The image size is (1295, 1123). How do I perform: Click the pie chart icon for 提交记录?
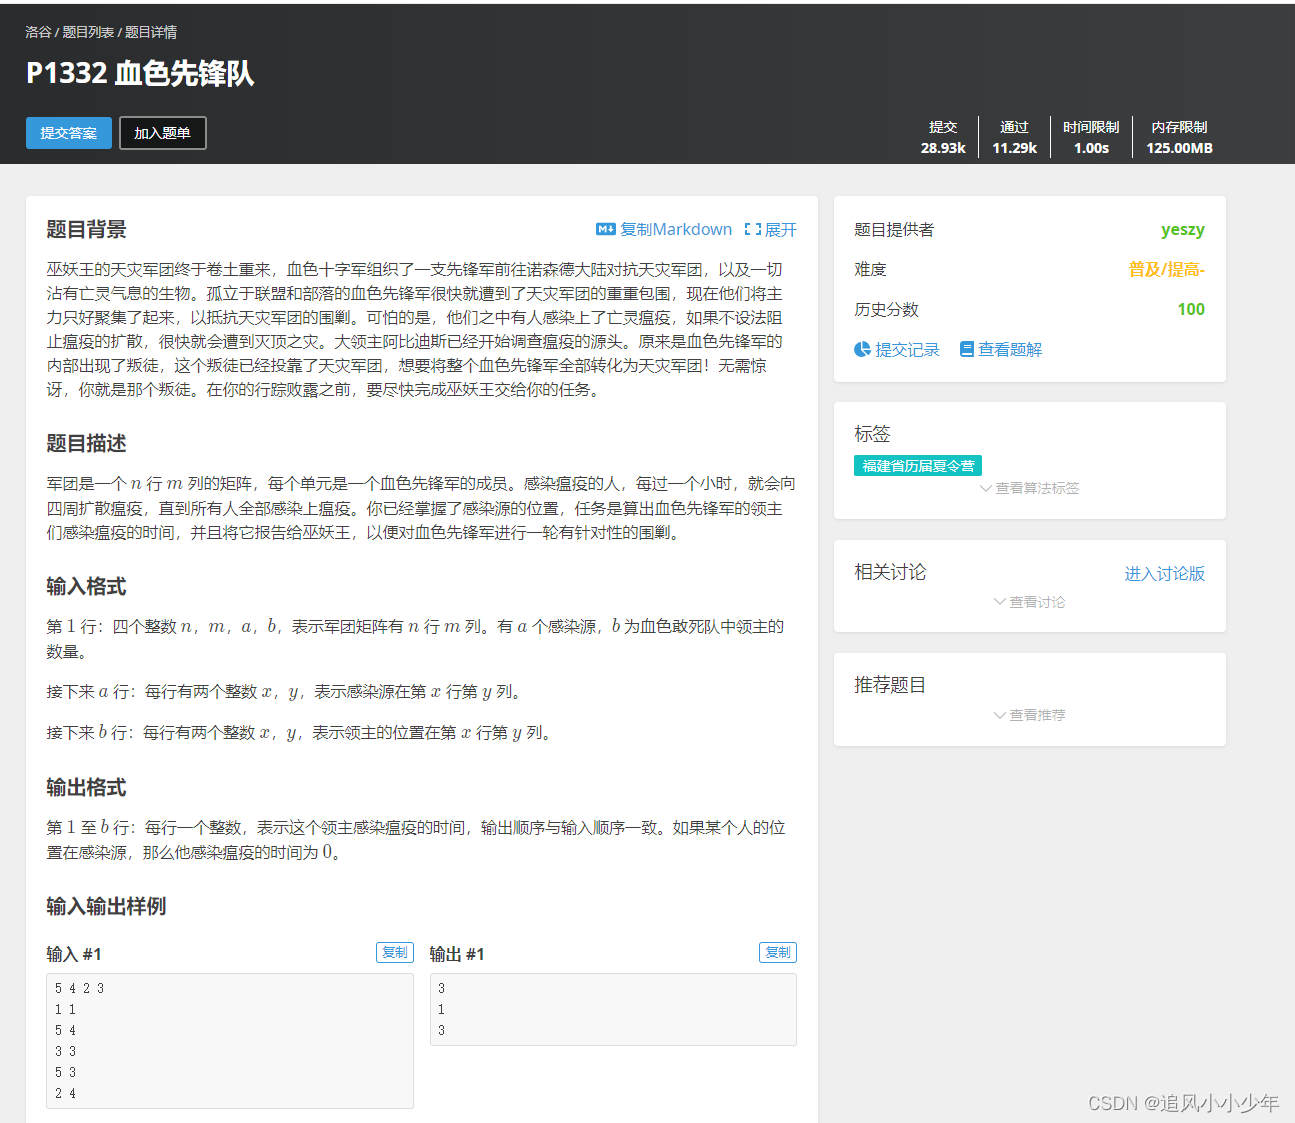coord(862,349)
